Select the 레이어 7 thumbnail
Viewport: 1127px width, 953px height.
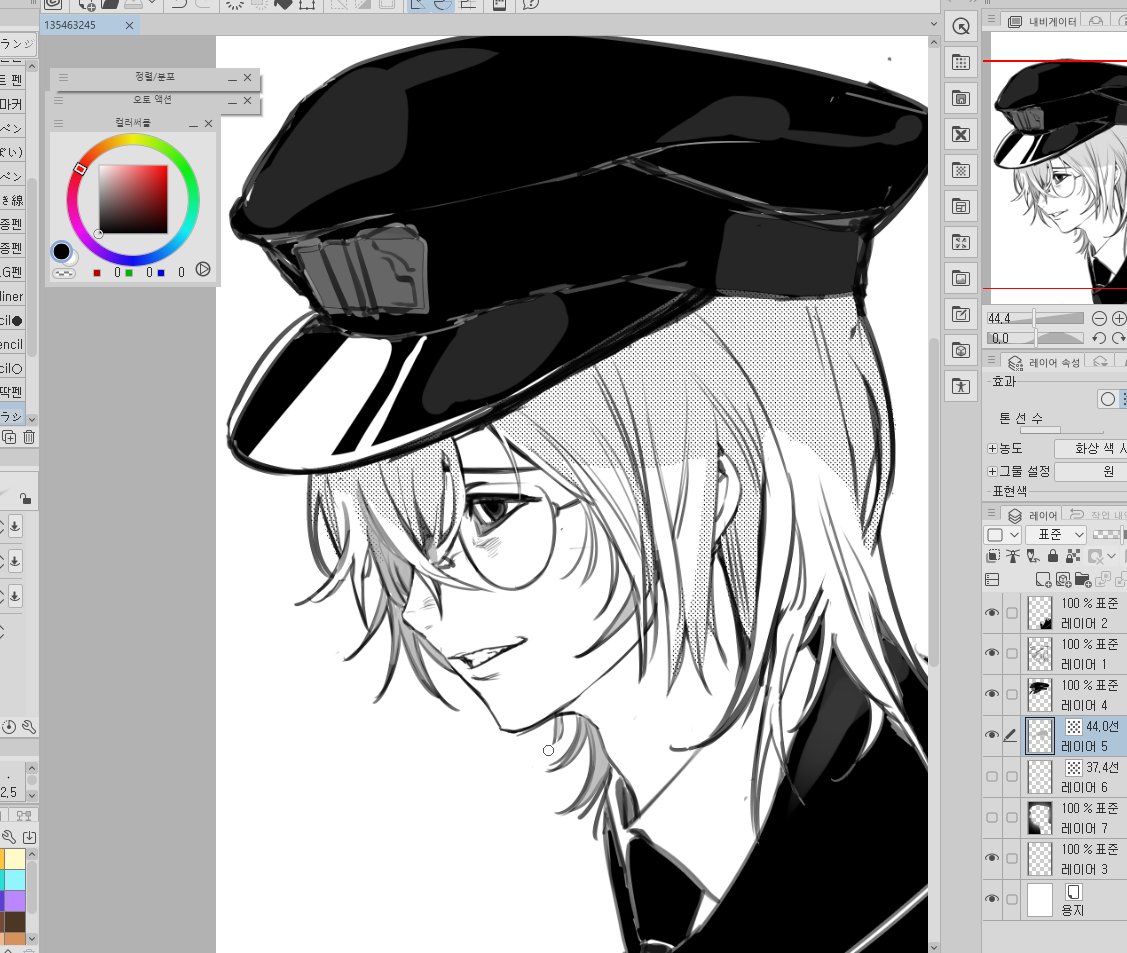point(1039,818)
